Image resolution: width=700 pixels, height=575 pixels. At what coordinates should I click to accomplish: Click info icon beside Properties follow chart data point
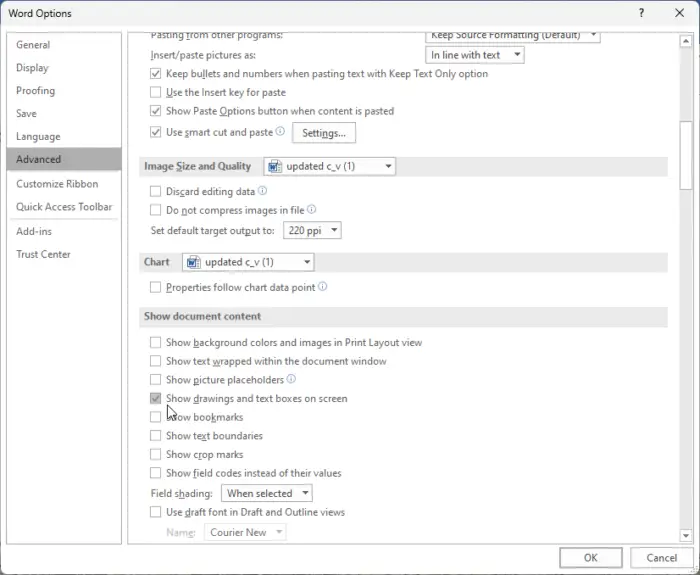pos(322,287)
